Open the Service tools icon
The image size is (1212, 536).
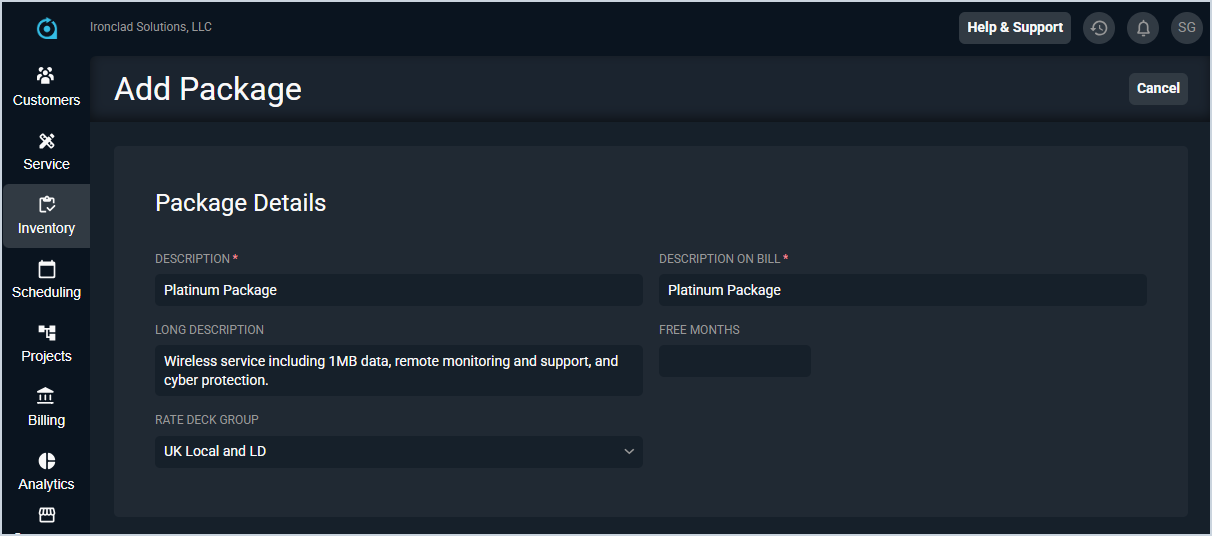pyautogui.click(x=46, y=140)
